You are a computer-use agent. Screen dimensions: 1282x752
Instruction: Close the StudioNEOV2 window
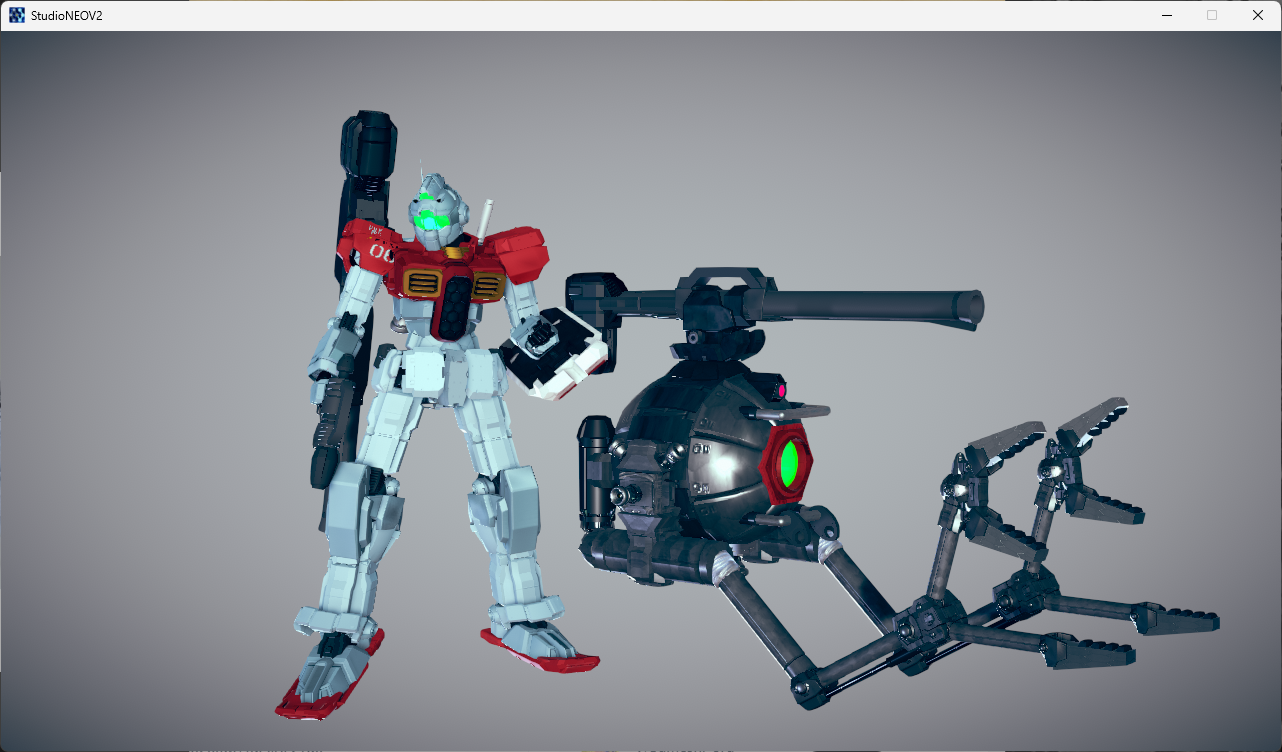coord(1258,15)
